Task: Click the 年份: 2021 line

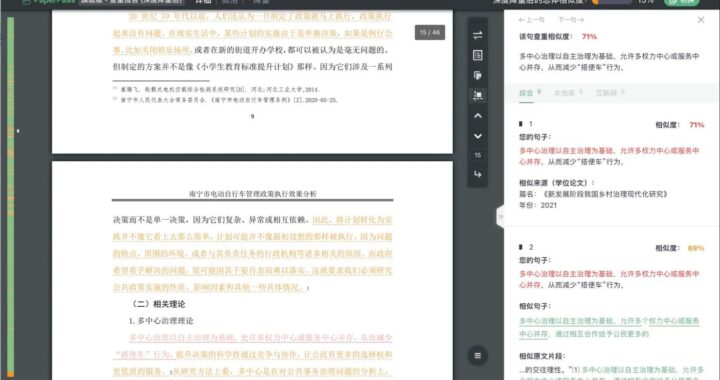Action: [x=538, y=205]
